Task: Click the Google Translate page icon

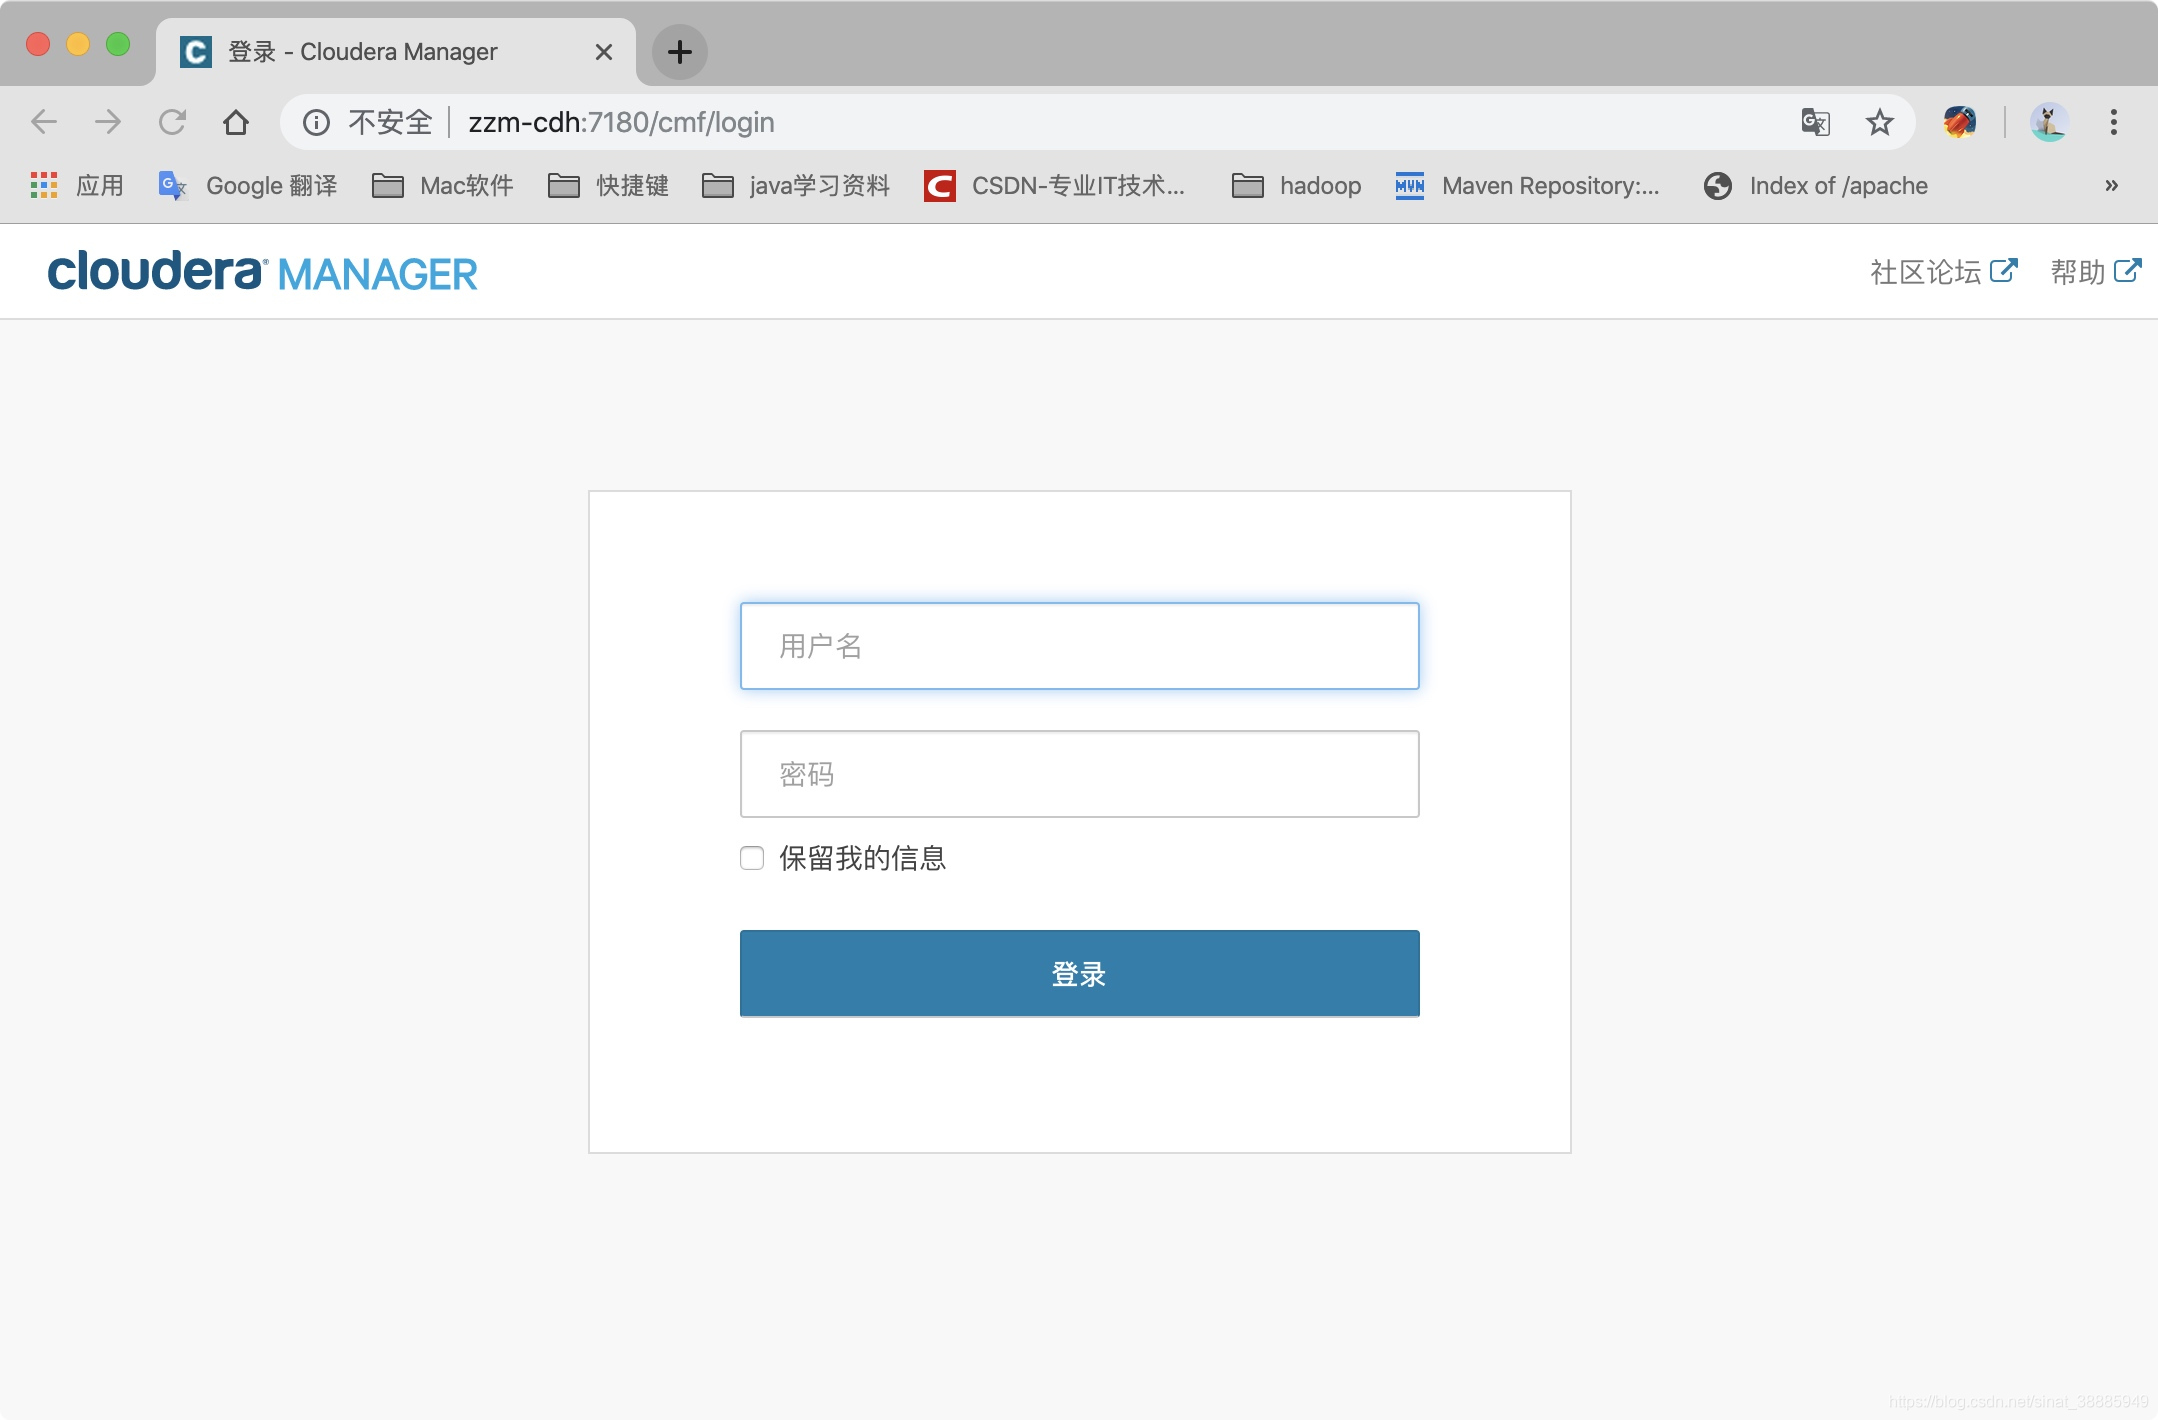Action: pos(1816,122)
